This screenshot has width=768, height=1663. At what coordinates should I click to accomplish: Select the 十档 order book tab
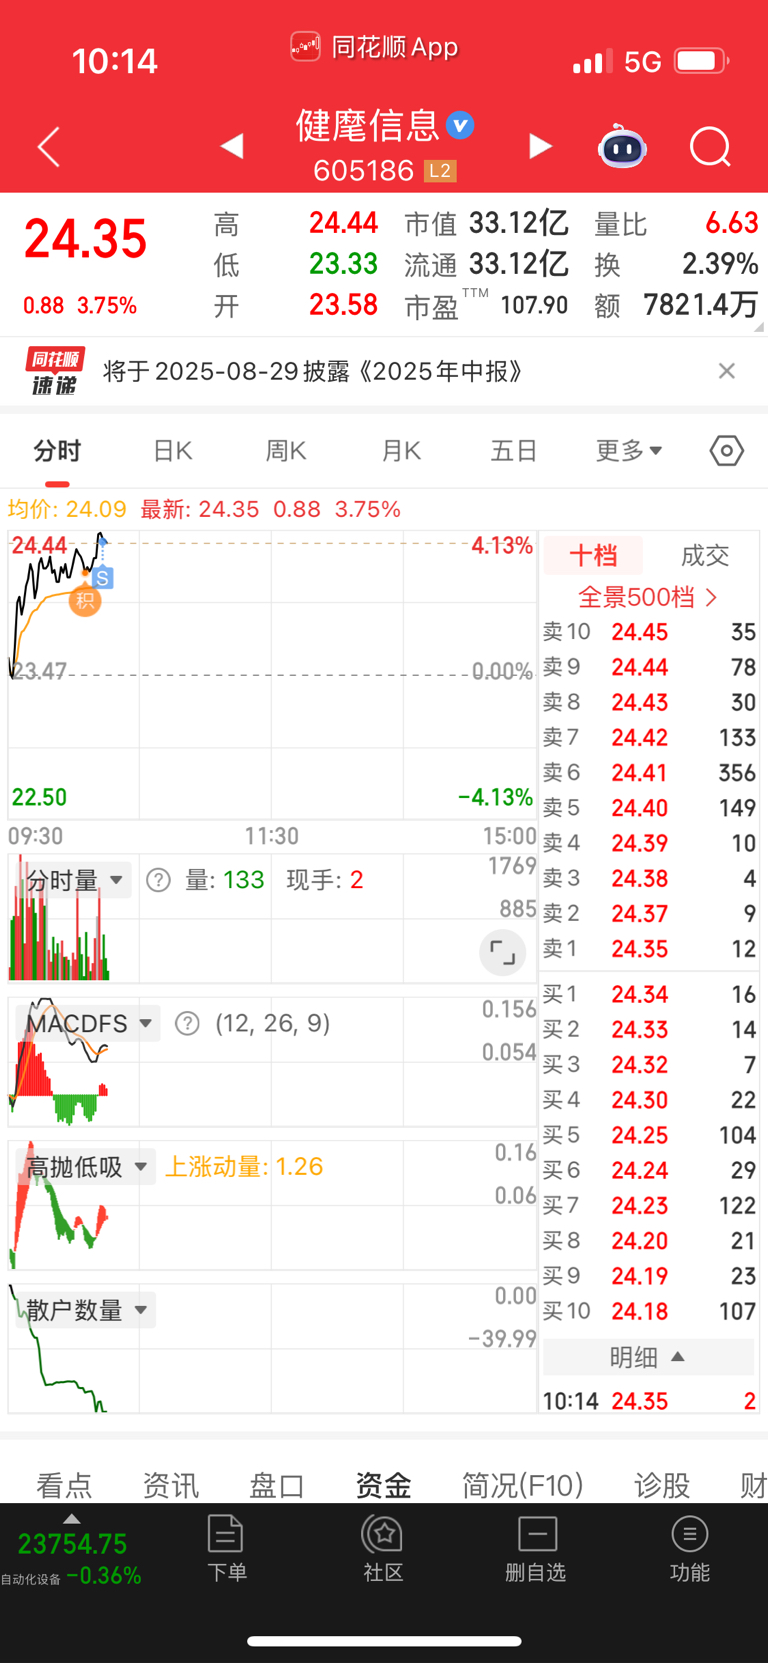coord(593,555)
